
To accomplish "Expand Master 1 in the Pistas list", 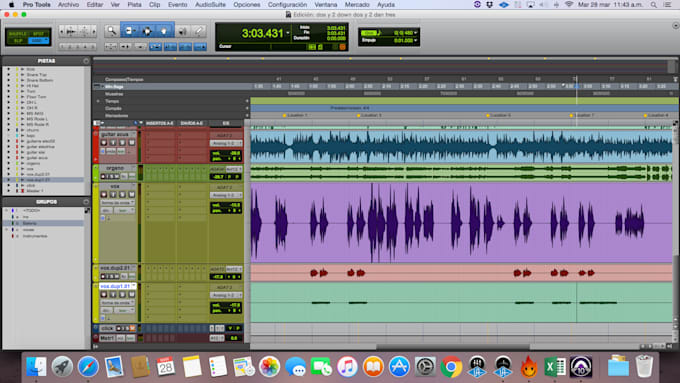I will pyautogui.click(x=8, y=190).
